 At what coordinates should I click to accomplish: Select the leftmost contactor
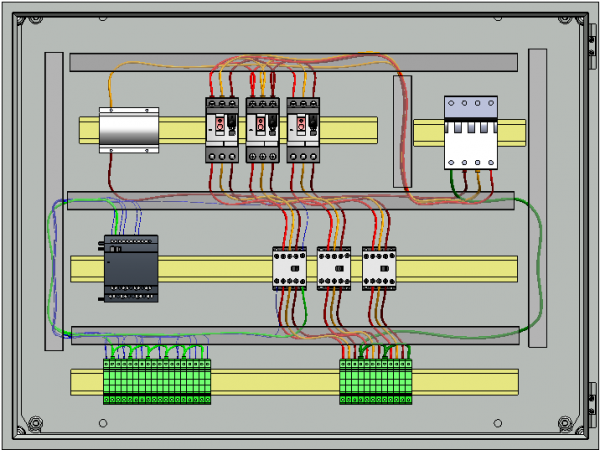click(x=291, y=268)
